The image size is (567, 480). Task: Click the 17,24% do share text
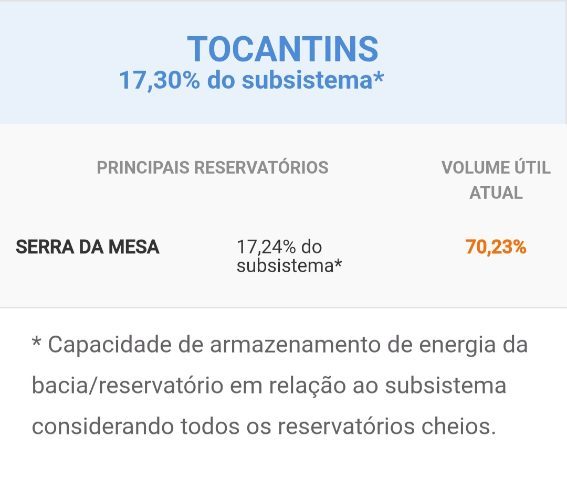coord(279,247)
